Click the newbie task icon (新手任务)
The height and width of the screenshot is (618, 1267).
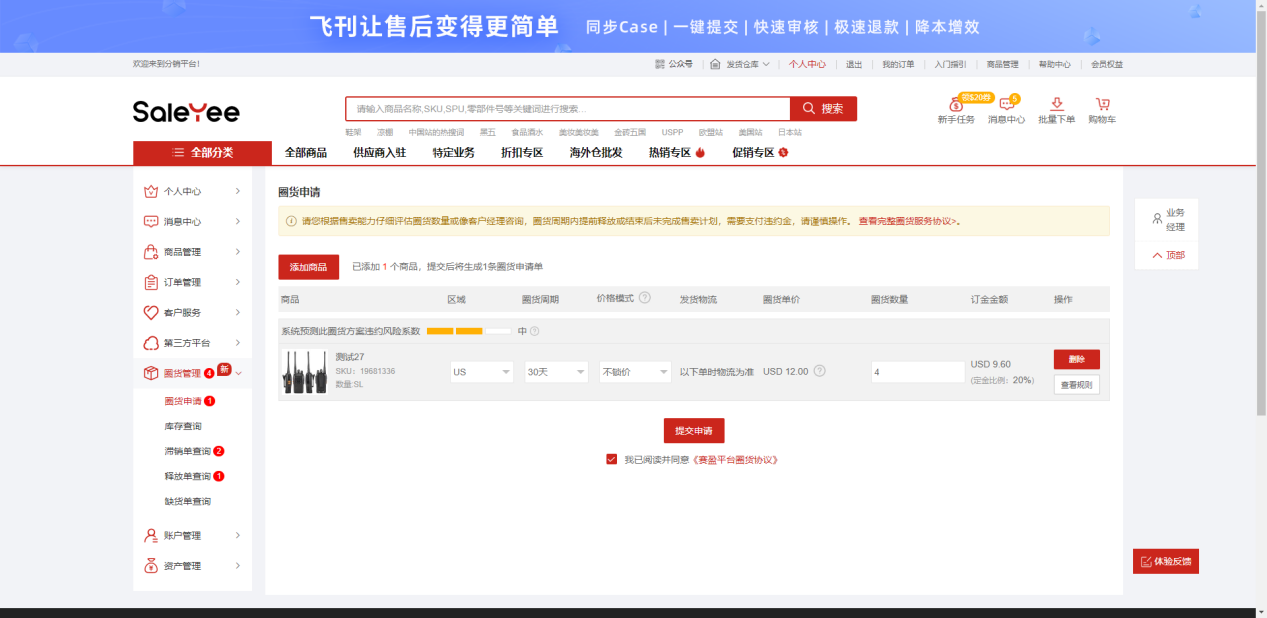(x=955, y=105)
